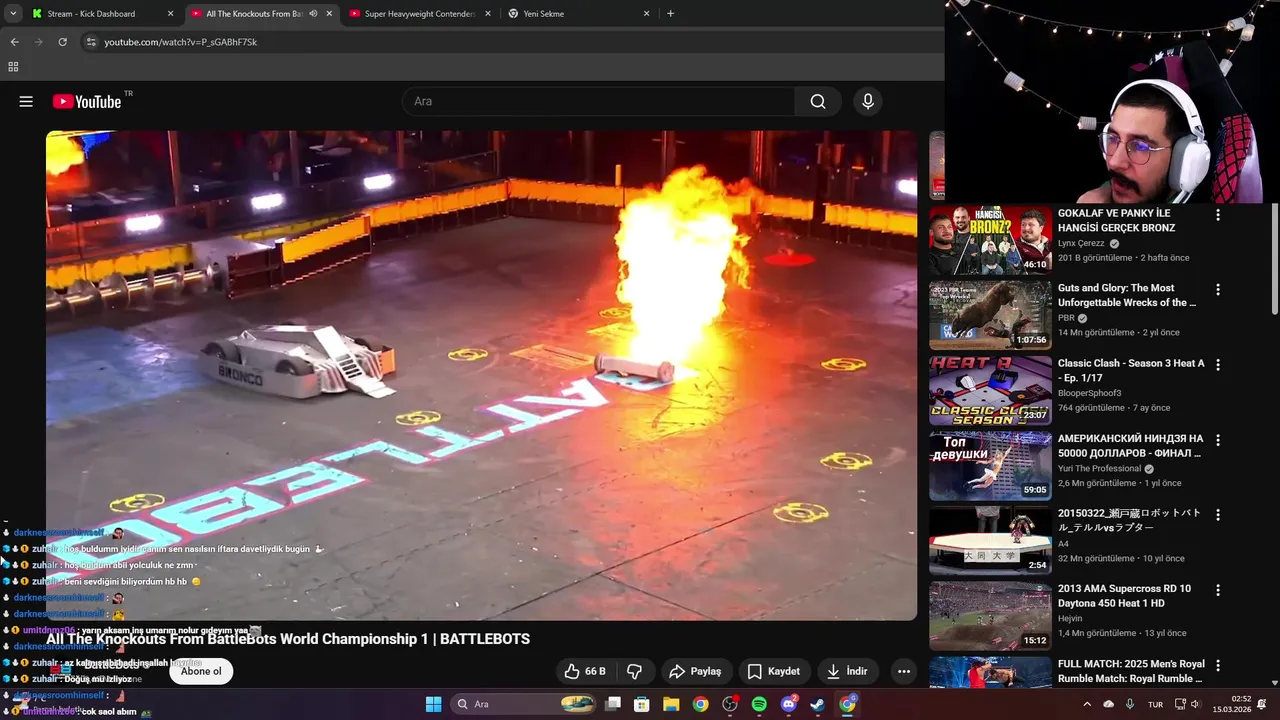Viewport: 1280px width, 720px height.
Task: Click the Windows taskbar 'Ara' search box
Action: coord(525,704)
